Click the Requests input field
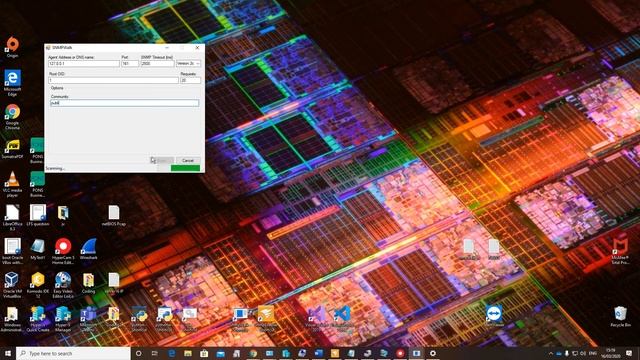Screen dimensions: 640x360 point(190,80)
